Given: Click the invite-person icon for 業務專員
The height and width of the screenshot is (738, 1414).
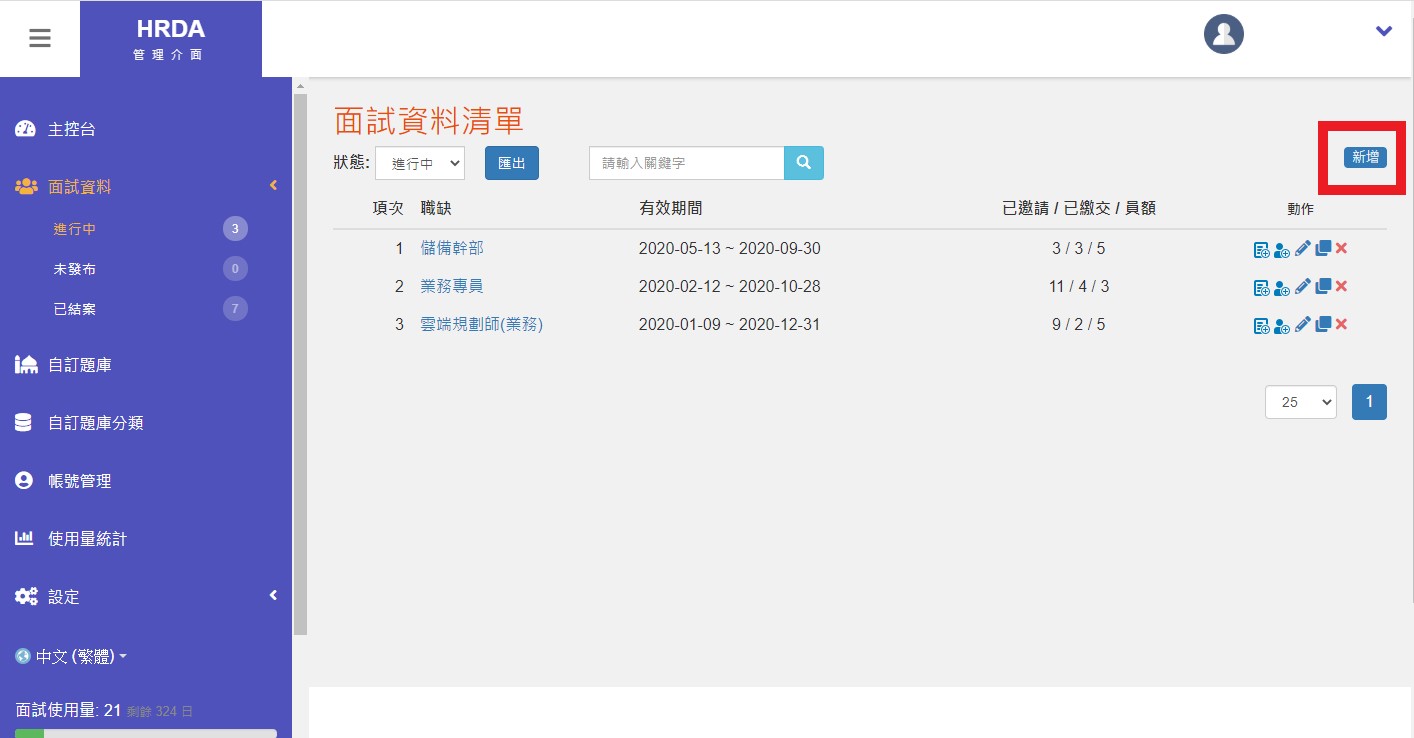Looking at the screenshot, I should tap(1281, 287).
